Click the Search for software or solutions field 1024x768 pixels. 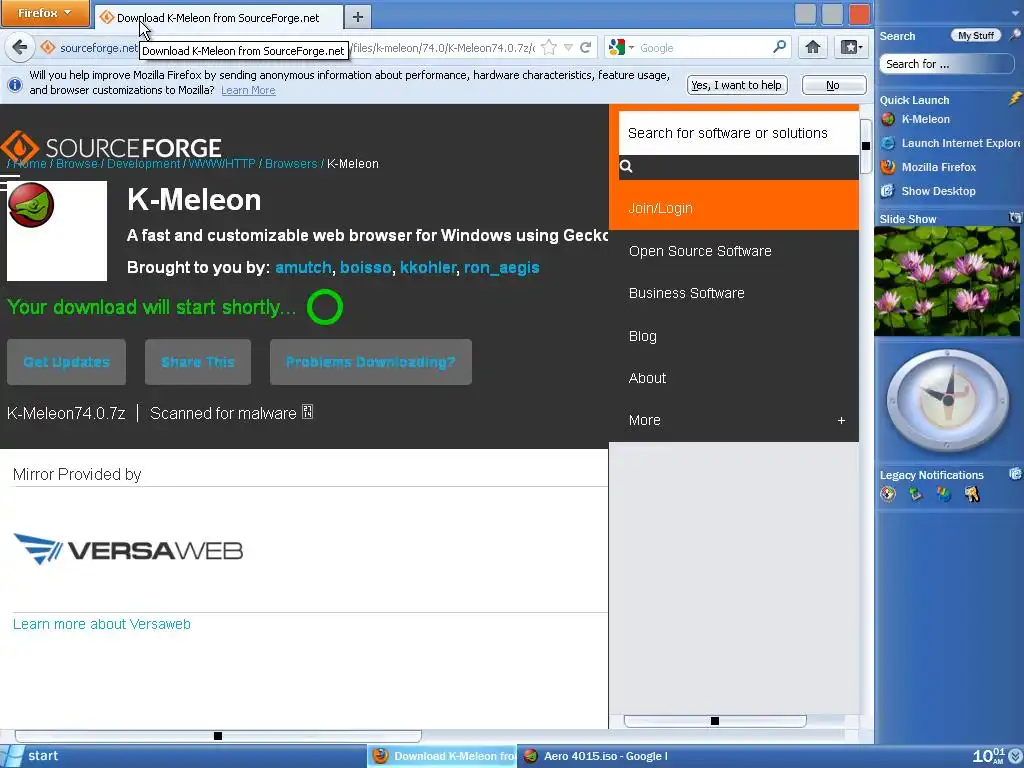[739, 133]
